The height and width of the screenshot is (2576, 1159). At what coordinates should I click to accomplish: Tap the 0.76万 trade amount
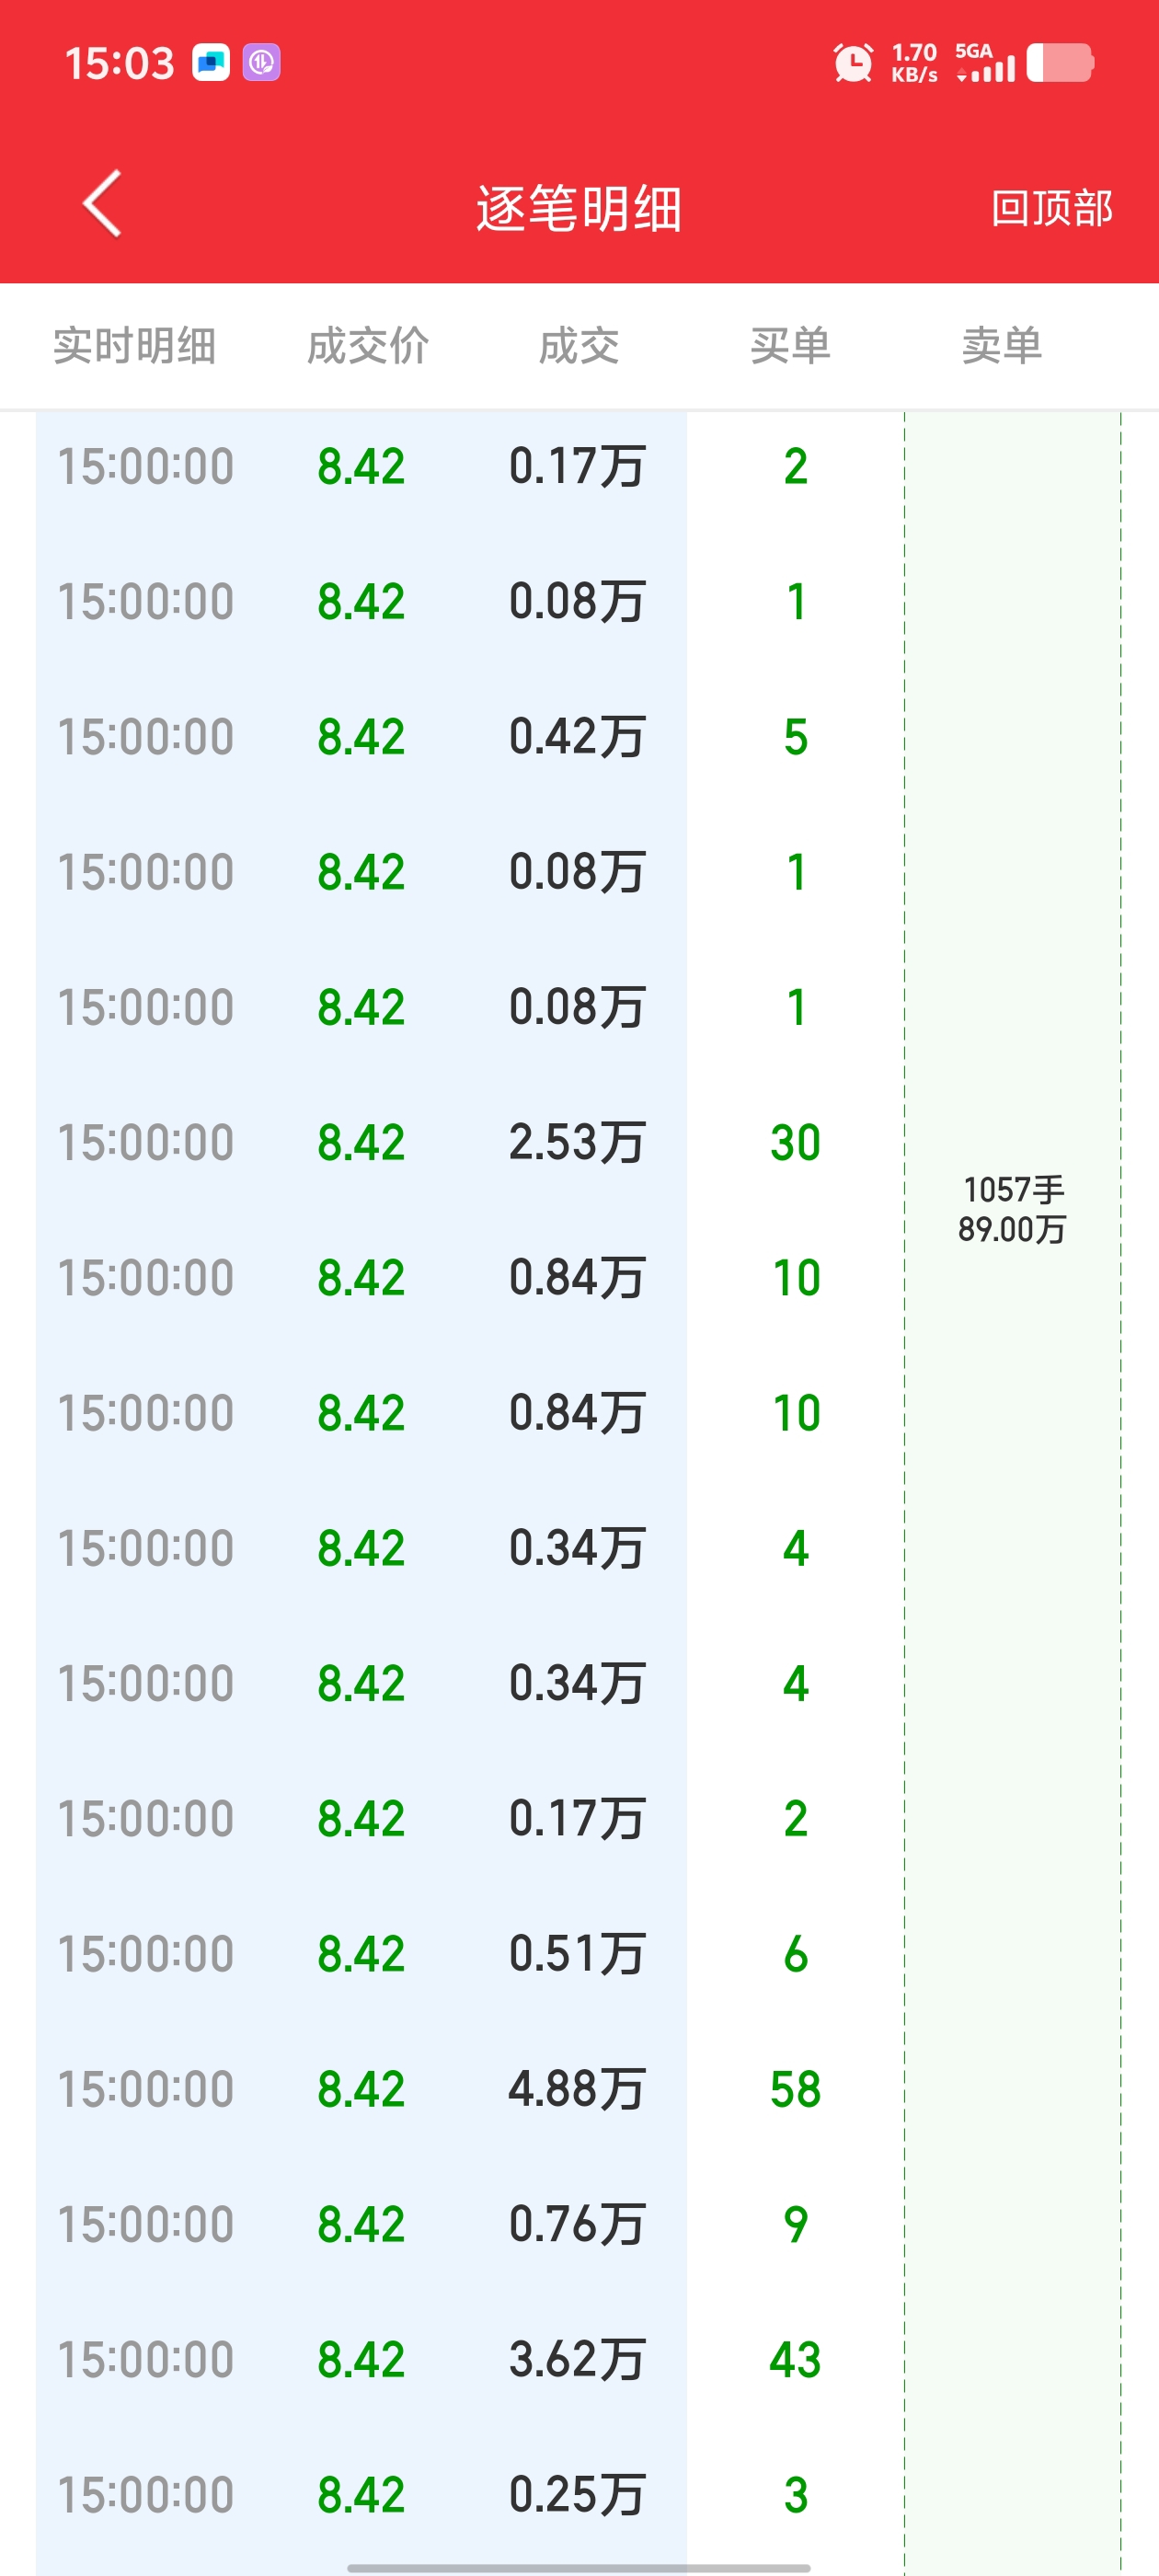point(576,2225)
